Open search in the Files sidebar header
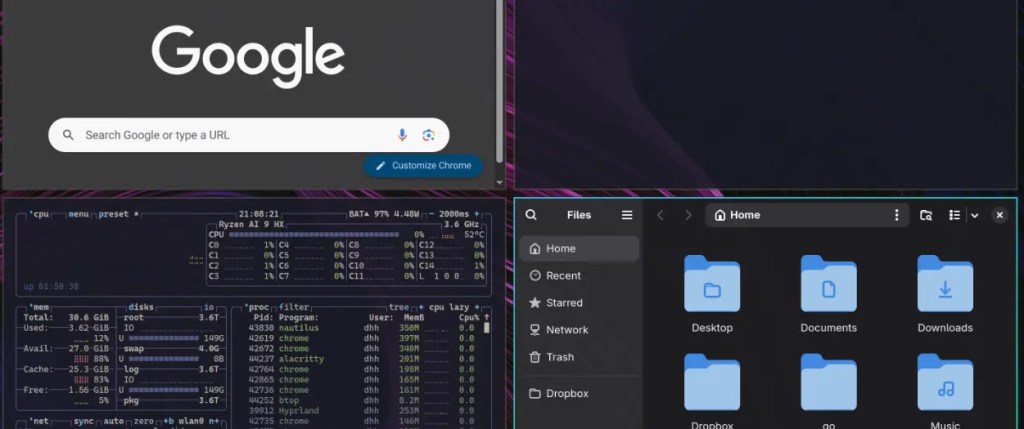This screenshot has width=1024, height=429. pos(531,215)
